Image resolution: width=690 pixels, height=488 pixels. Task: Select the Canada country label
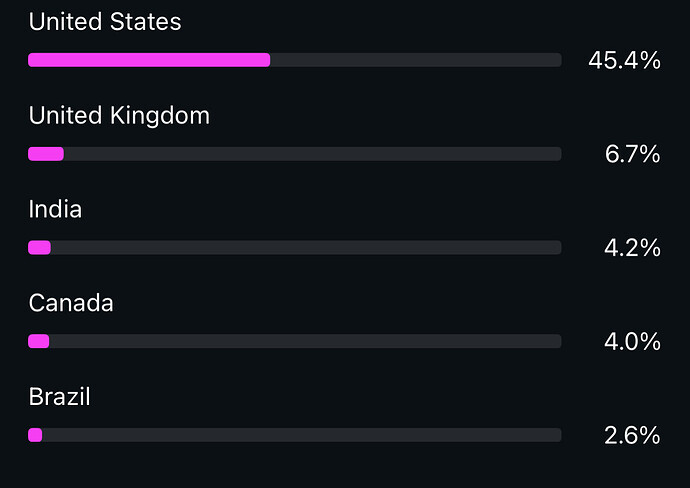click(x=71, y=303)
